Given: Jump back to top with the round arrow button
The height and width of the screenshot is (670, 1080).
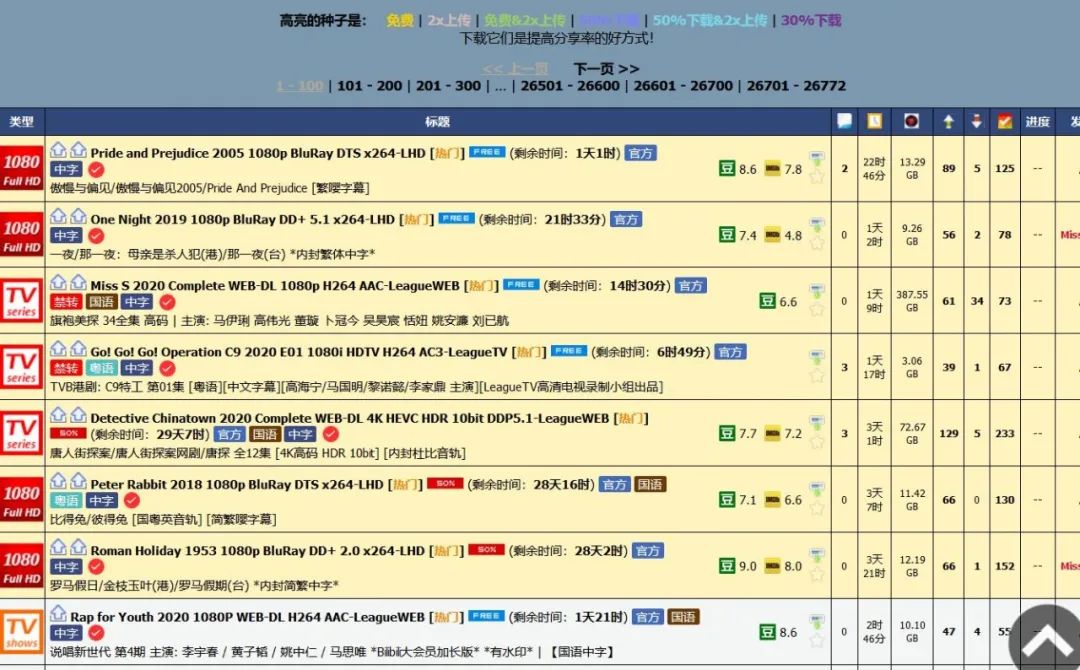Looking at the screenshot, I should click(1045, 639).
